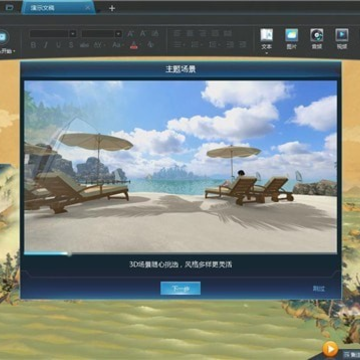Switch to the 演示文稿 document tab
Image resolution: width=360 pixels, height=360 pixels.
point(43,8)
